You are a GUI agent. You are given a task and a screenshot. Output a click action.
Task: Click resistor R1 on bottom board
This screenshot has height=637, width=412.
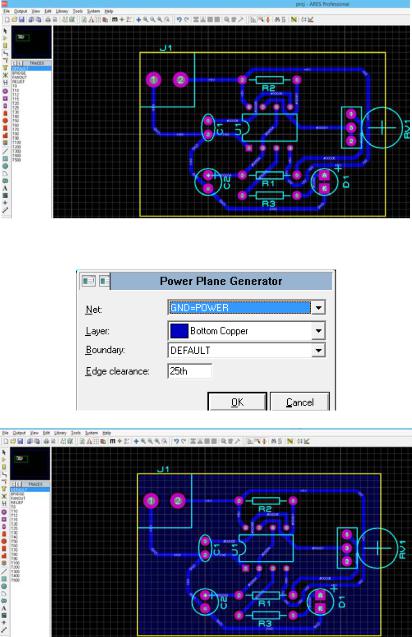[x=266, y=596]
